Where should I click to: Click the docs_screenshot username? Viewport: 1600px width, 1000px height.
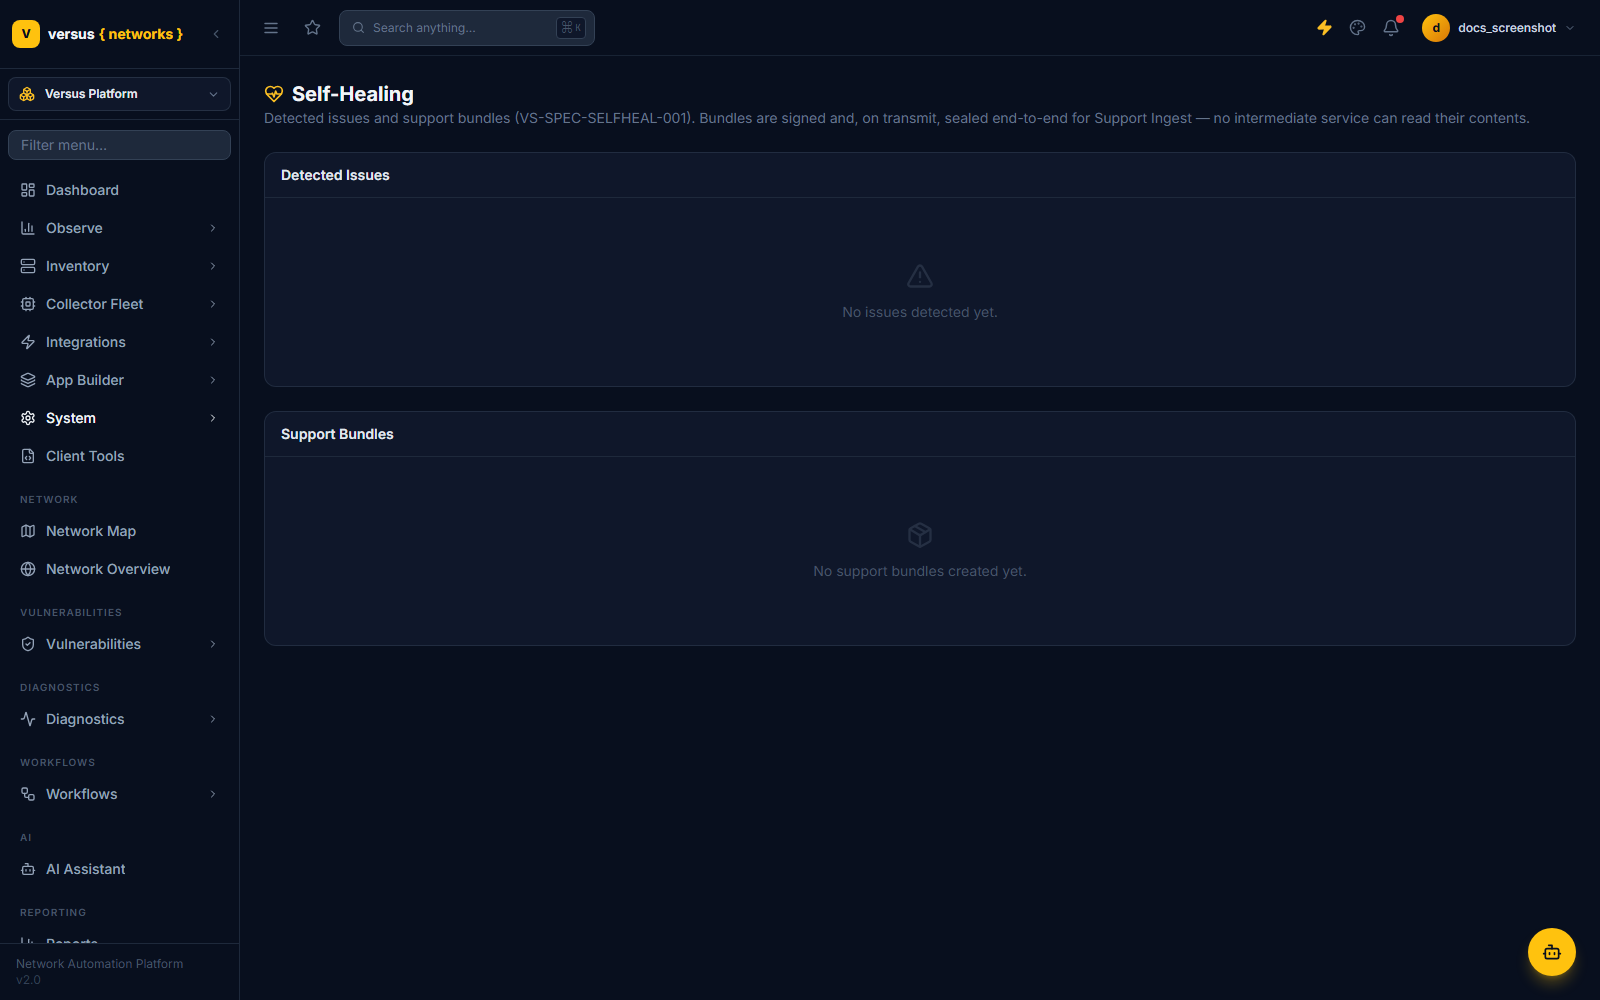click(x=1507, y=28)
